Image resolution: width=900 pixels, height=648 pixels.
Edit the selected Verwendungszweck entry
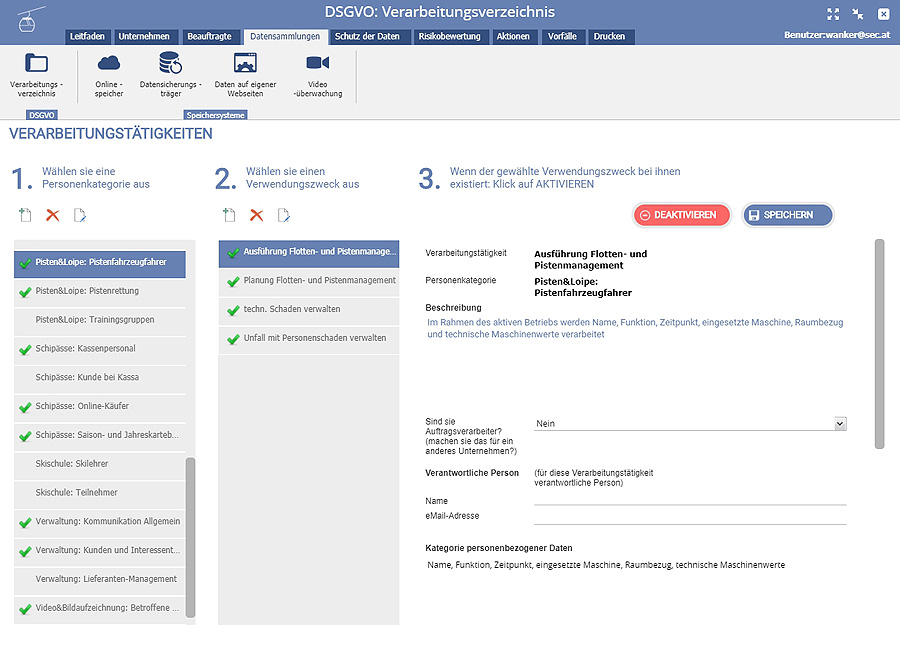tap(284, 215)
